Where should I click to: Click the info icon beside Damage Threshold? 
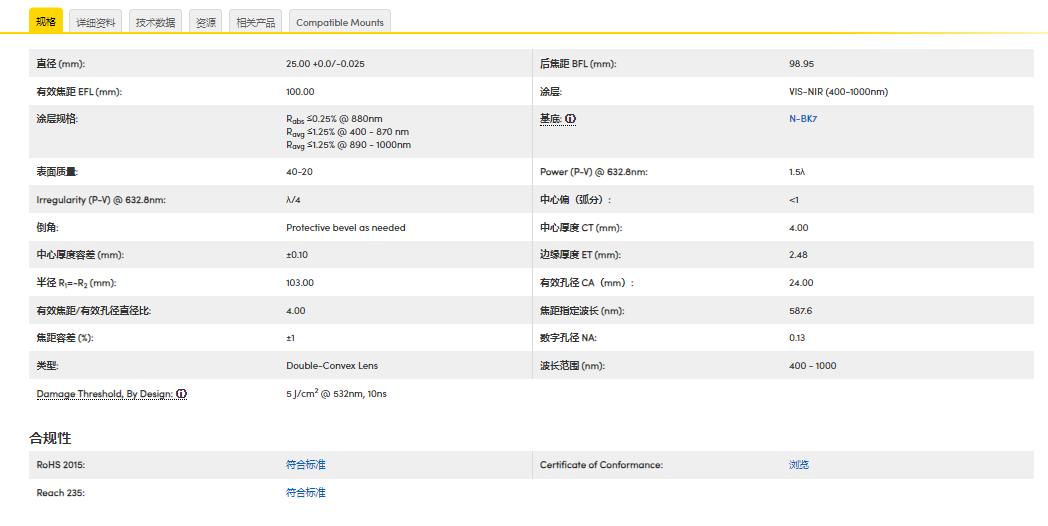[x=181, y=394]
